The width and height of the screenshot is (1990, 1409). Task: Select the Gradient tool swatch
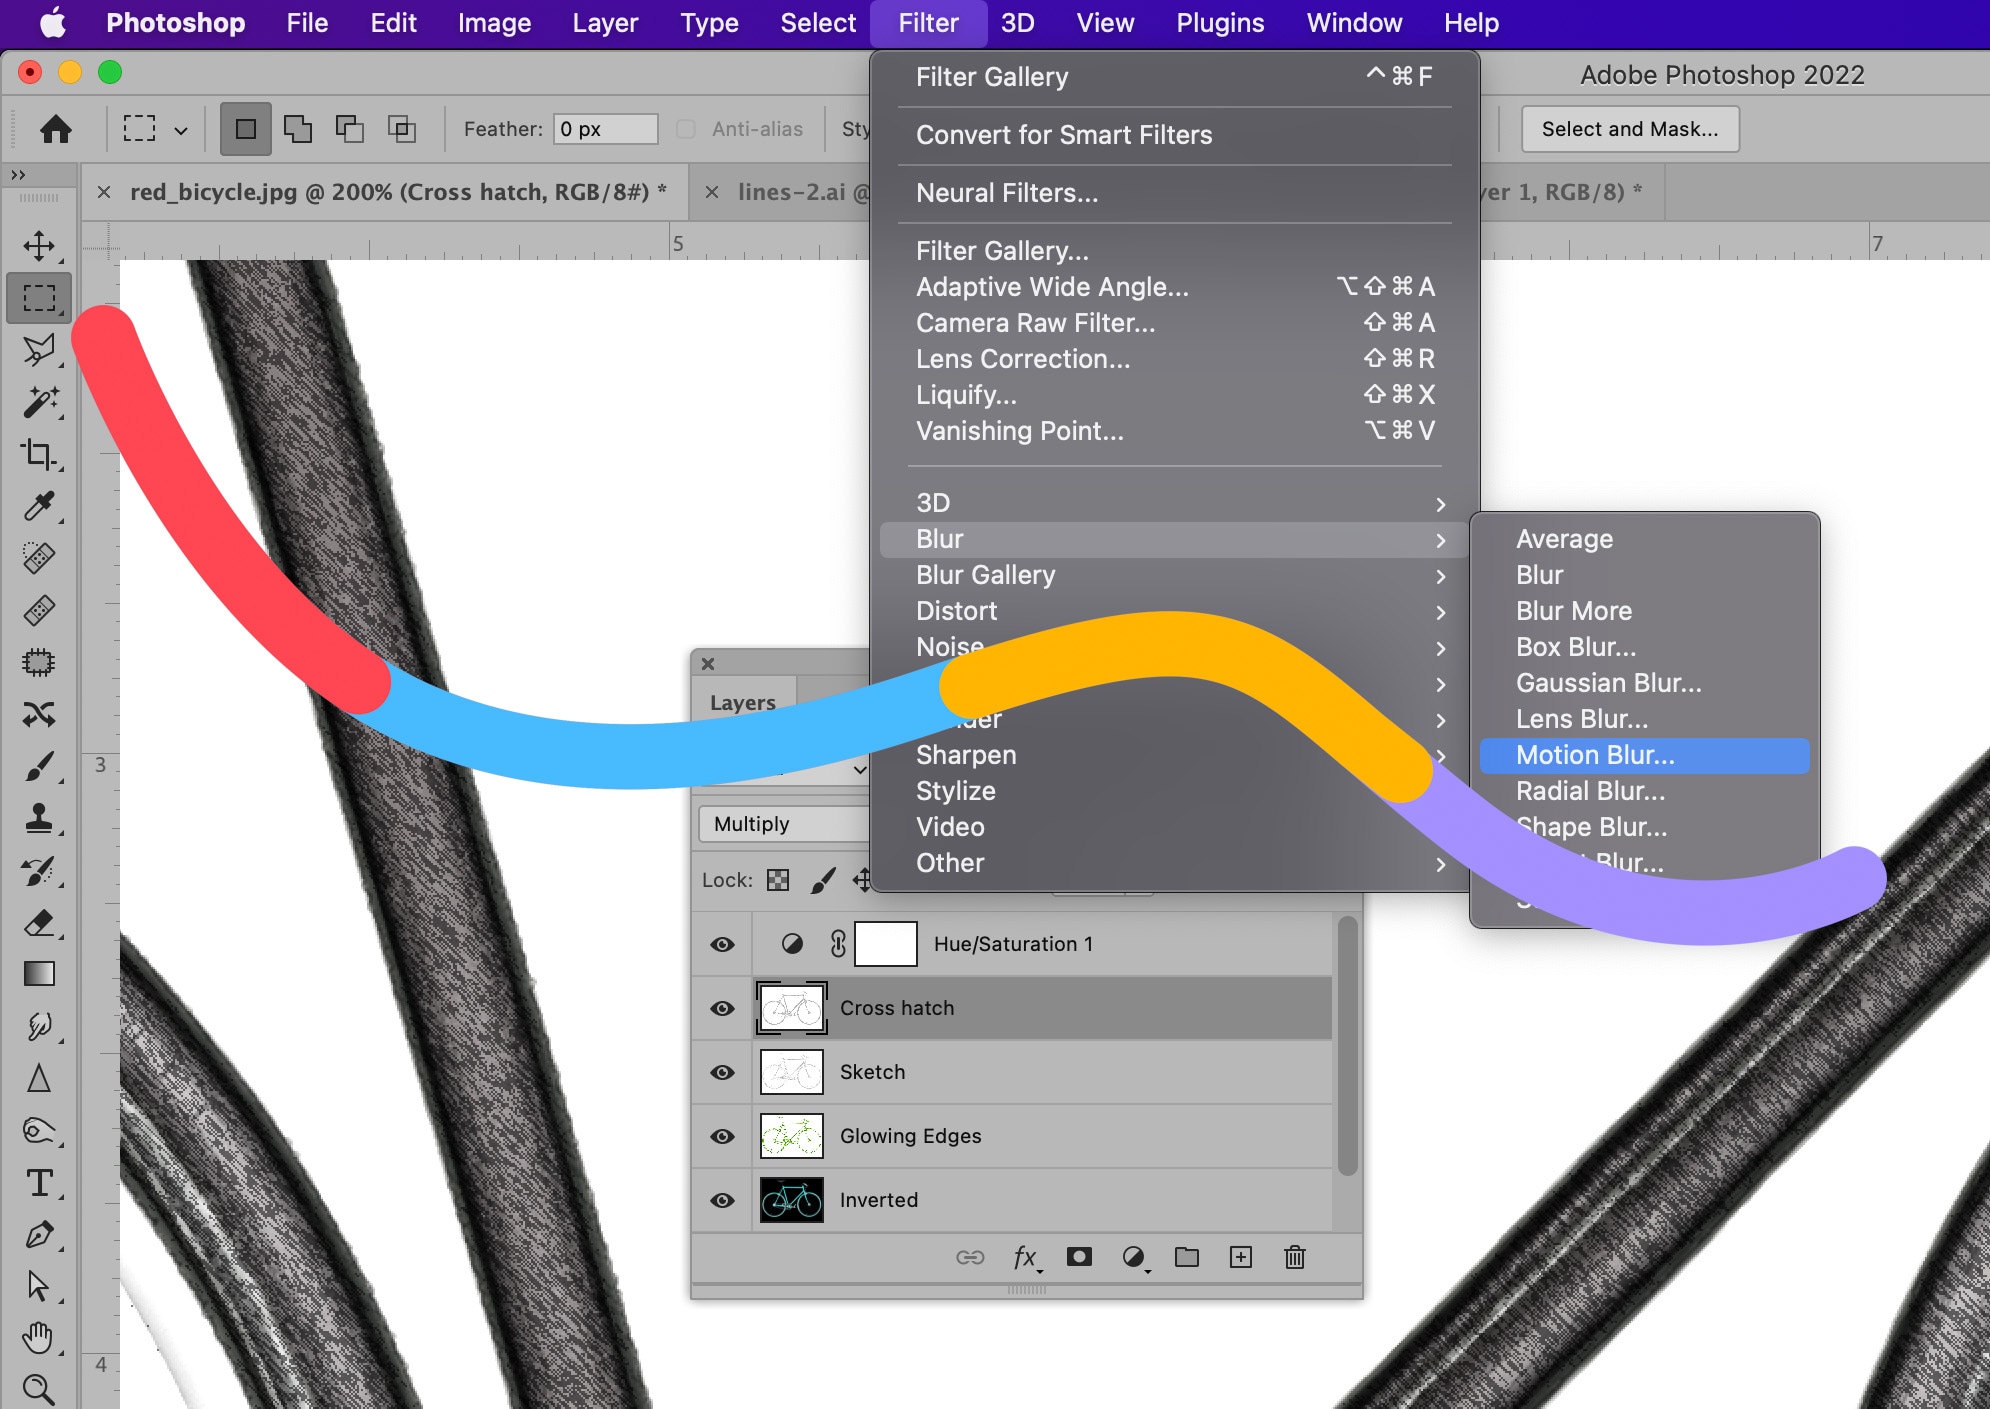[39, 974]
